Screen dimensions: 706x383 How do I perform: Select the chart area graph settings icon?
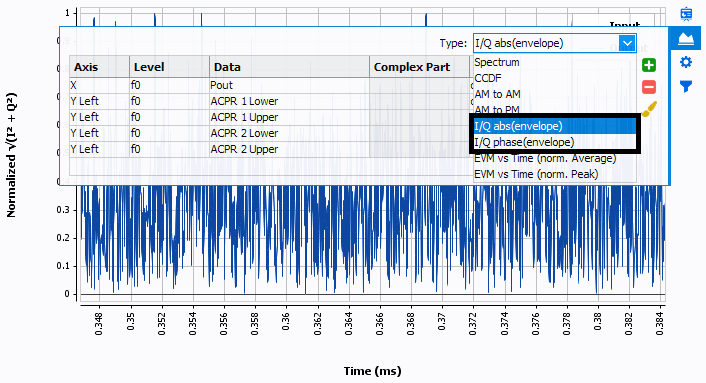pyautogui.click(x=686, y=38)
